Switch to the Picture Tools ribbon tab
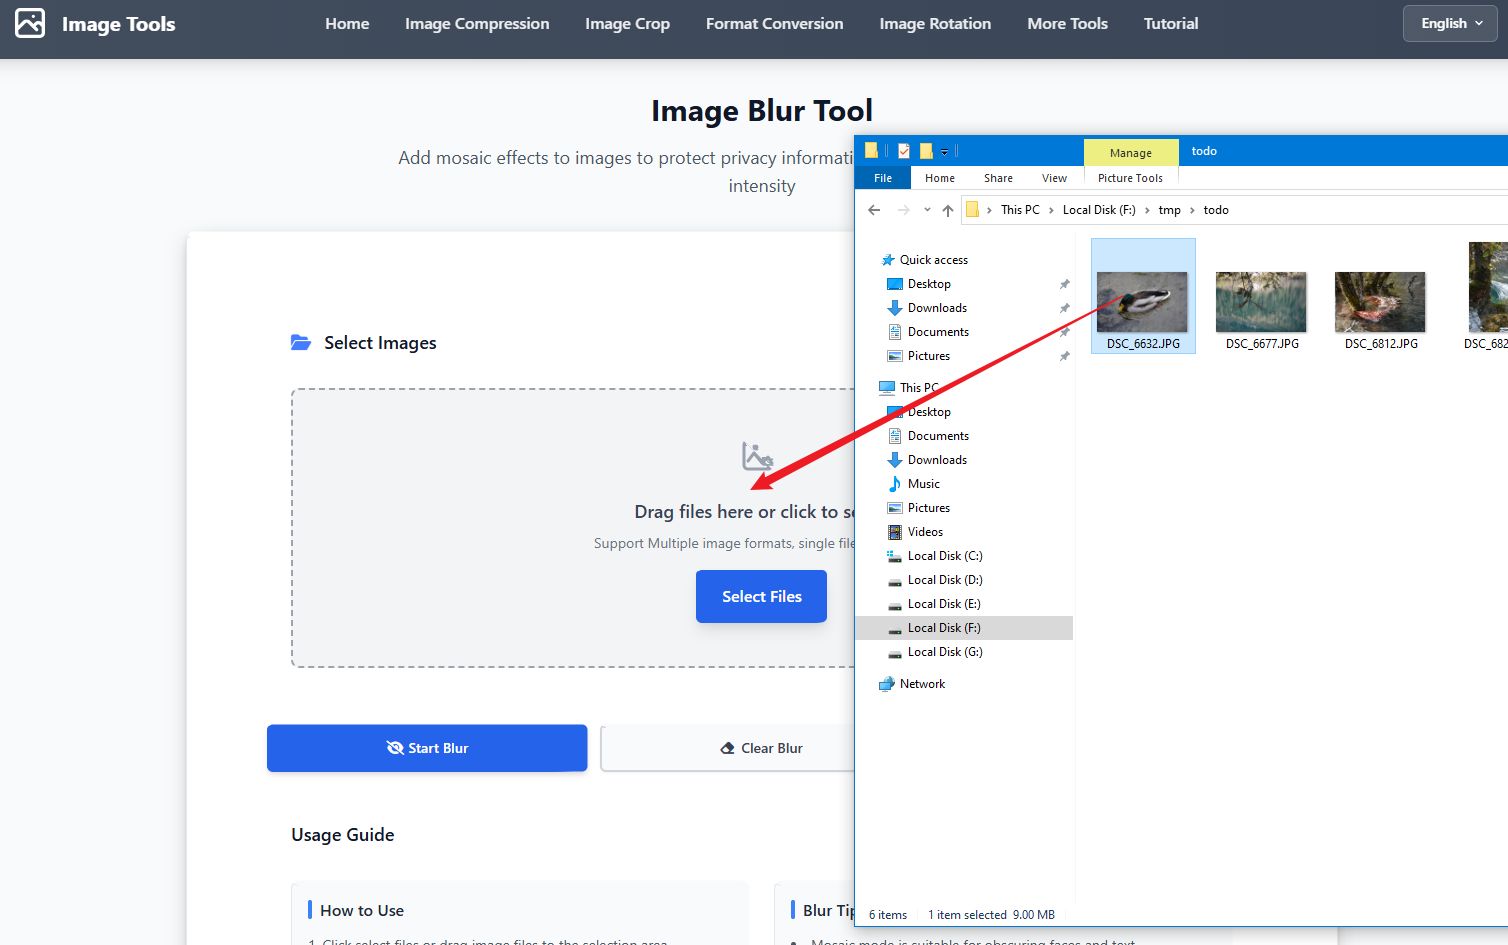1508x945 pixels. (x=1130, y=178)
